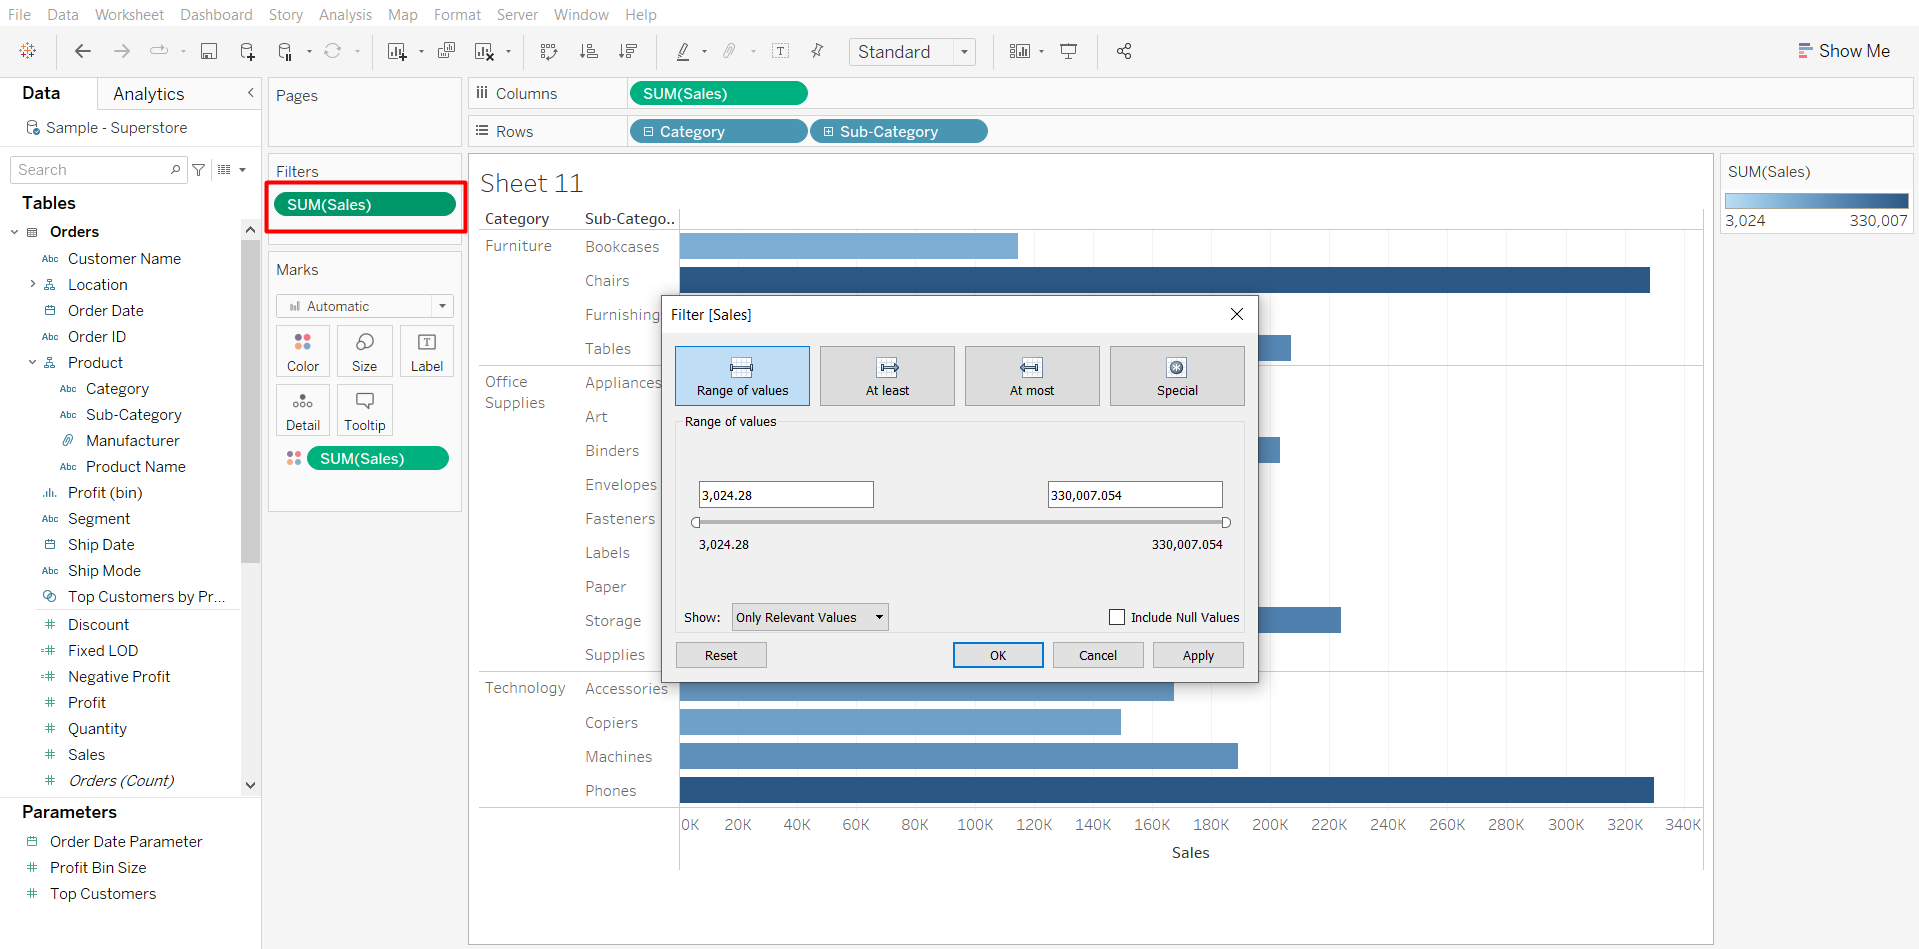Check Include Null Values checkbox
1919x949 pixels.
click(x=1117, y=617)
